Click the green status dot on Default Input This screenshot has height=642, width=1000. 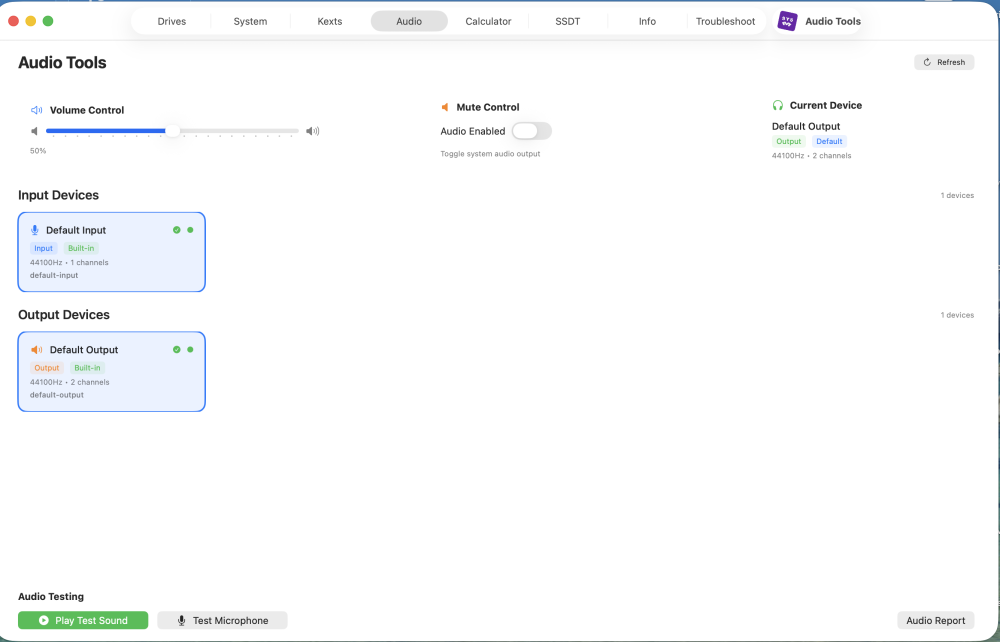tap(190, 230)
